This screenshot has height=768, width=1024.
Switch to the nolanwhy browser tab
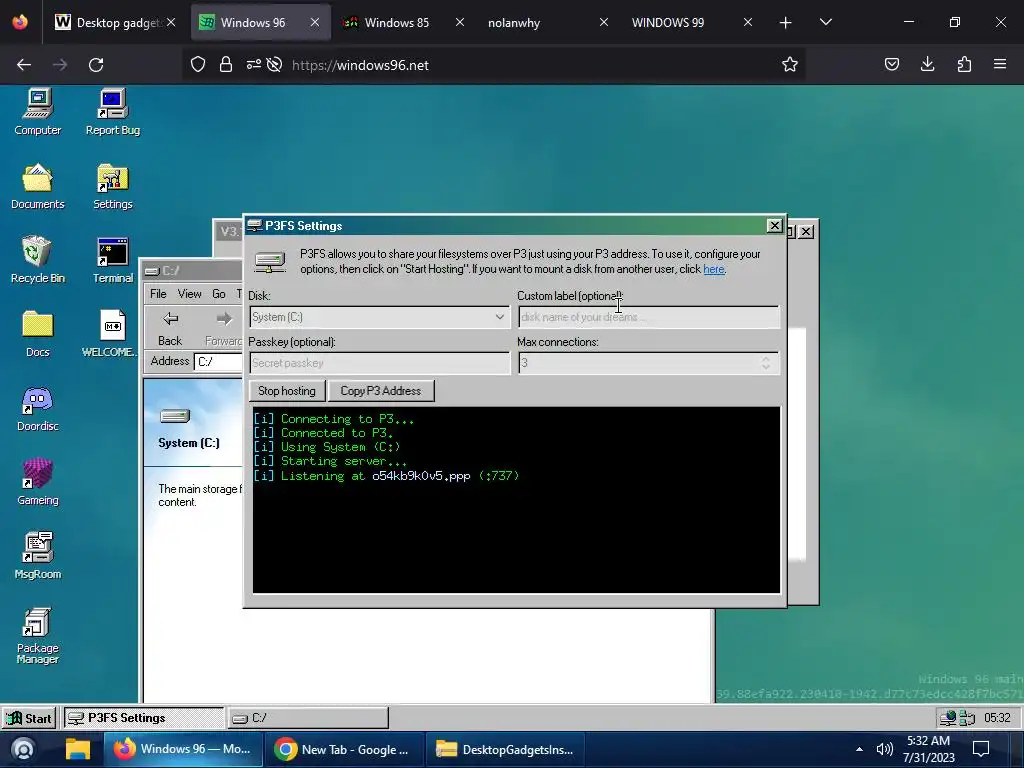pyautogui.click(x=514, y=22)
